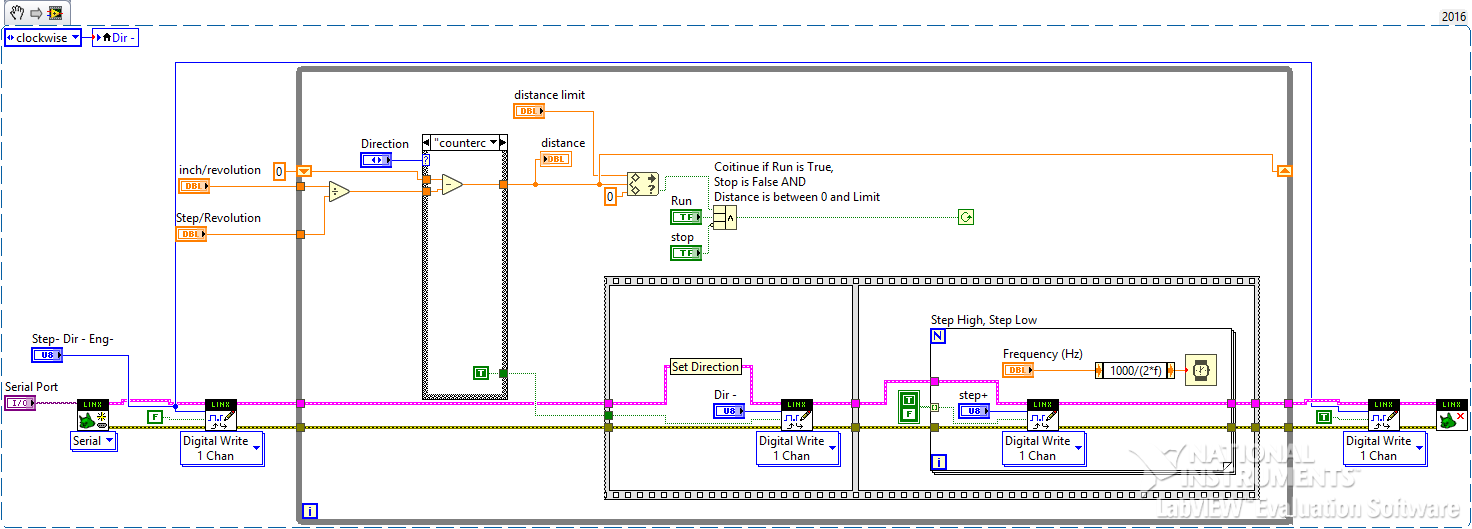Select the Direction enum terminal
Screen dimensions: 1472x529
pyautogui.click(x=376, y=160)
